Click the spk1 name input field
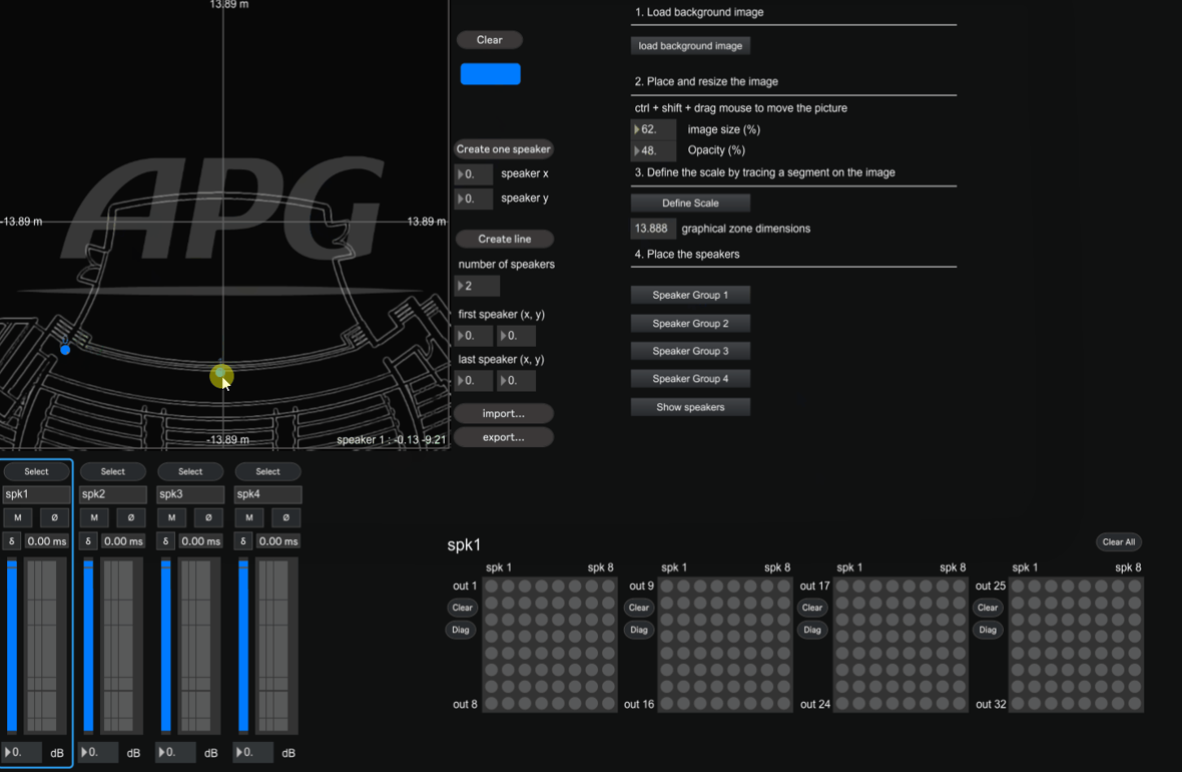 (36, 494)
